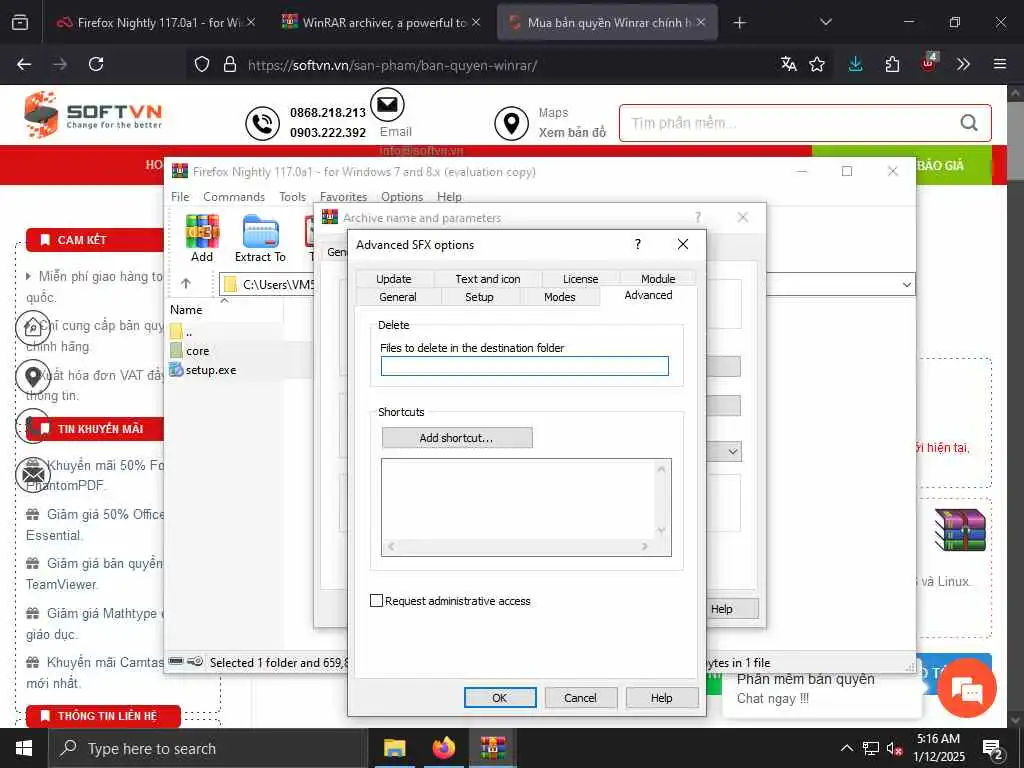Open File Explorer from the taskbar
The image size is (1024, 768).
click(x=394, y=748)
